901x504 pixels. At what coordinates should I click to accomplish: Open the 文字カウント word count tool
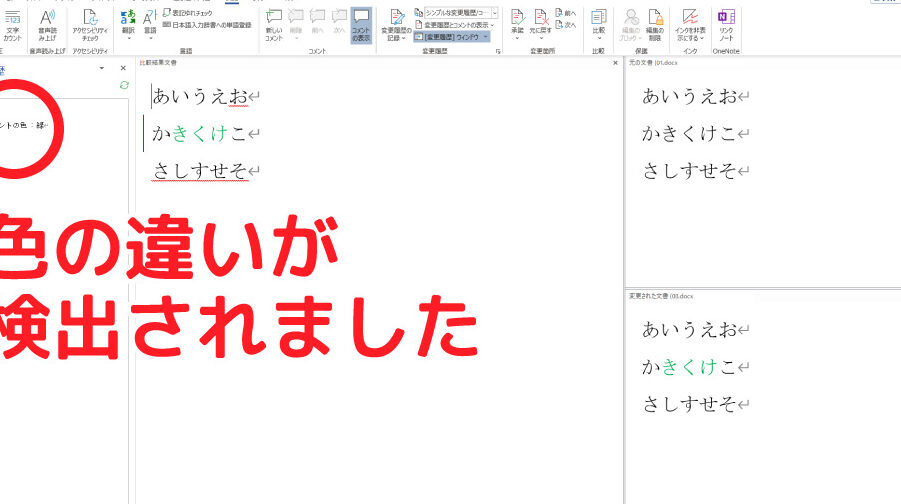click(x=12, y=26)
